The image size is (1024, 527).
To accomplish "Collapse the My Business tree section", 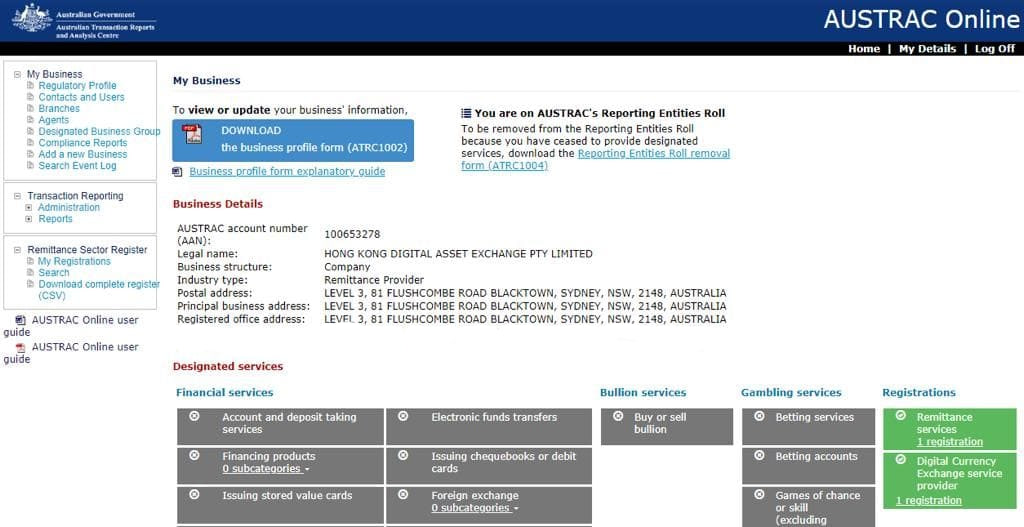I will [x=17, y=74].
